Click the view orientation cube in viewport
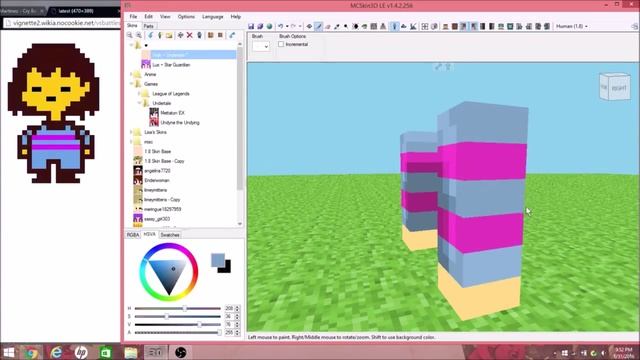Image resolution: width=640 pixels, height=360 pixels. 615,86
